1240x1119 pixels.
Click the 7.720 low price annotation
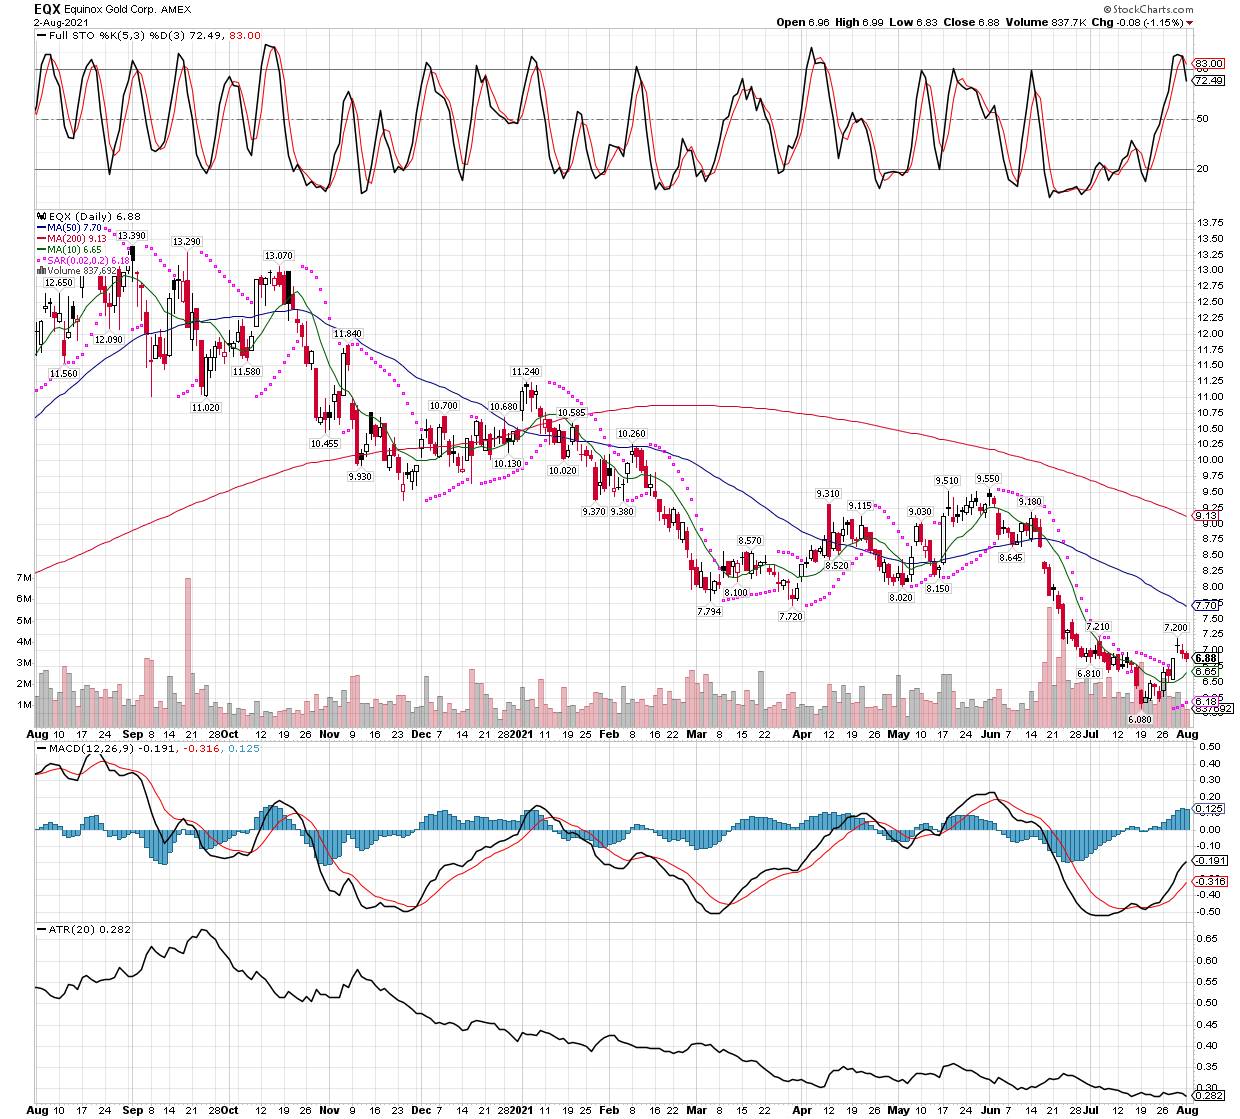[791, 617]
